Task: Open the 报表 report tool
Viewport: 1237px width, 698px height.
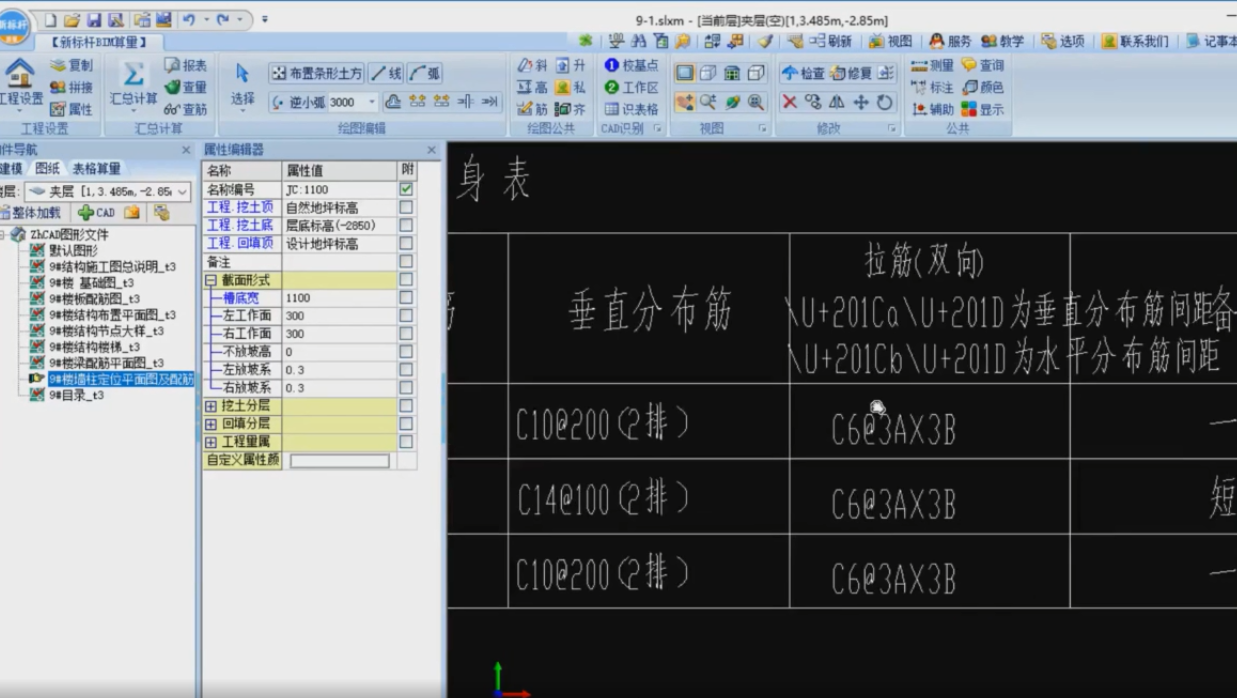Action: point(186,64)
